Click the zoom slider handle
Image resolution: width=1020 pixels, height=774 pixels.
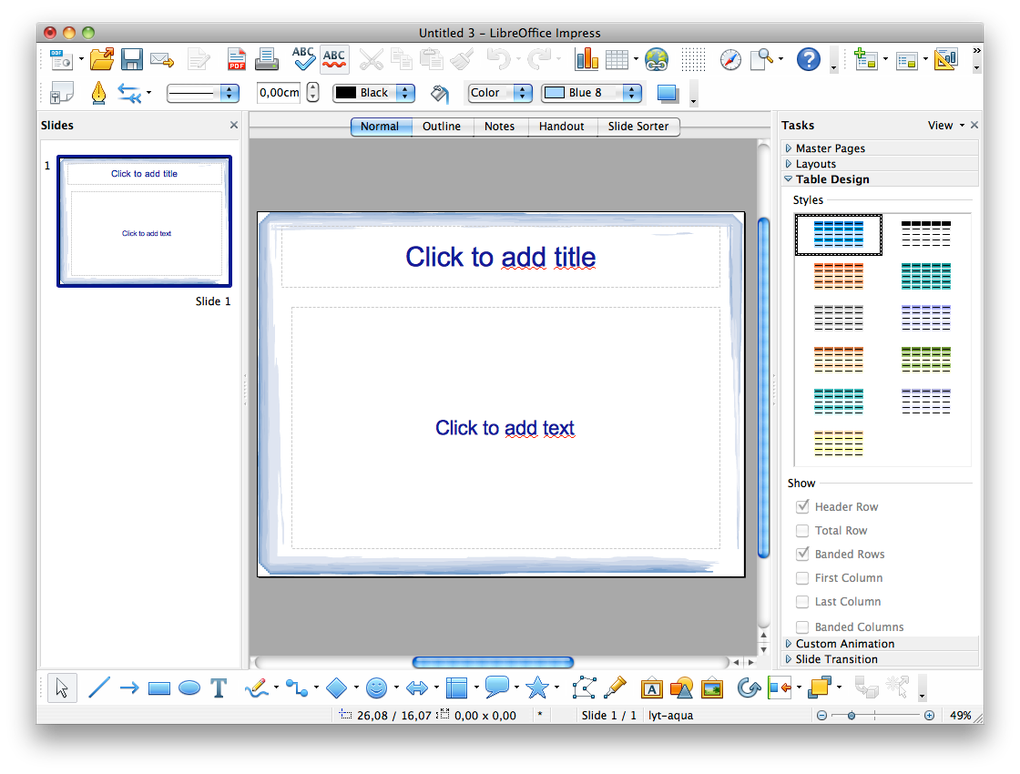[x=852, y=715]
